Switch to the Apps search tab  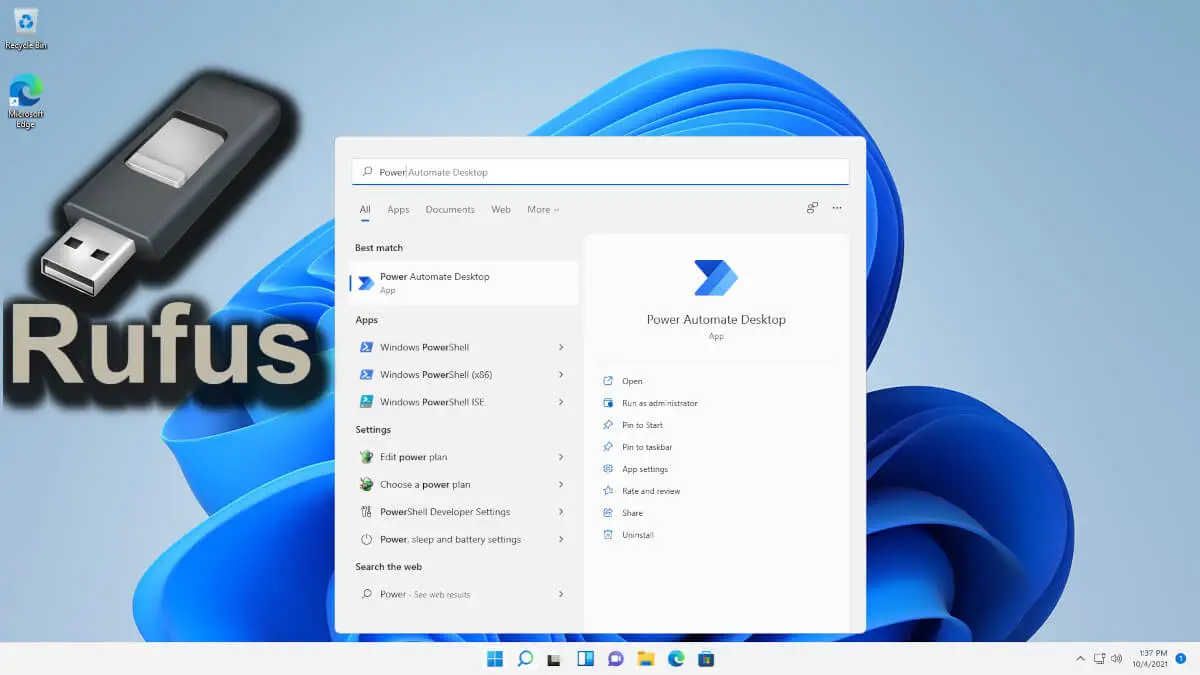pyautogui.click(x=398, y=209)
